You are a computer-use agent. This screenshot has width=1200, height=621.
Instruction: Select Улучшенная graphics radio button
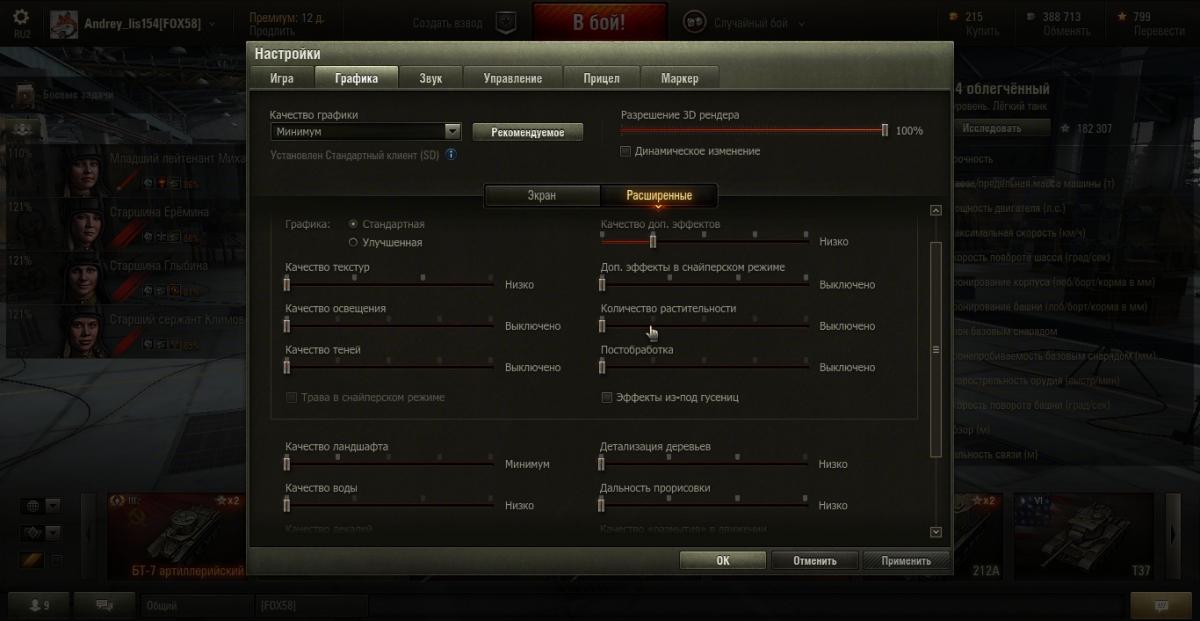(x=353, y=242)
